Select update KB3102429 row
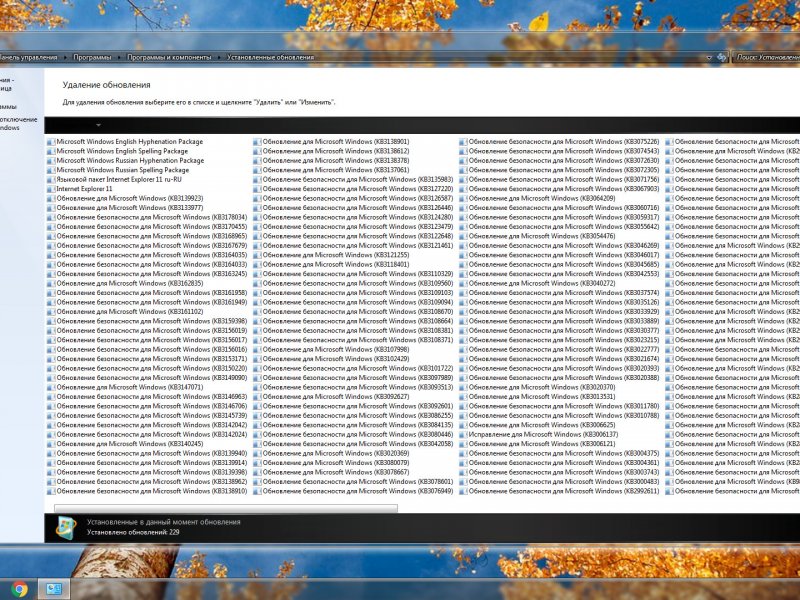Viewport: 800px width, 600px height. point(331,359)
